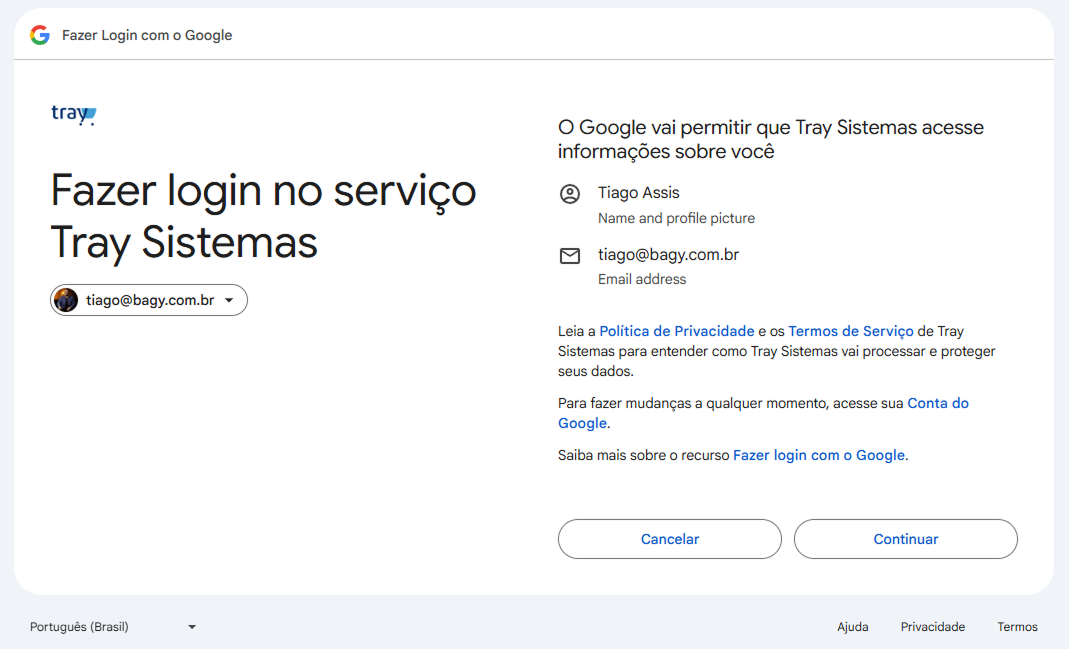1069x649 pixels.
Task: Open the tiago@bagy.com.br account switcher
Action: (x=149, y=300)
